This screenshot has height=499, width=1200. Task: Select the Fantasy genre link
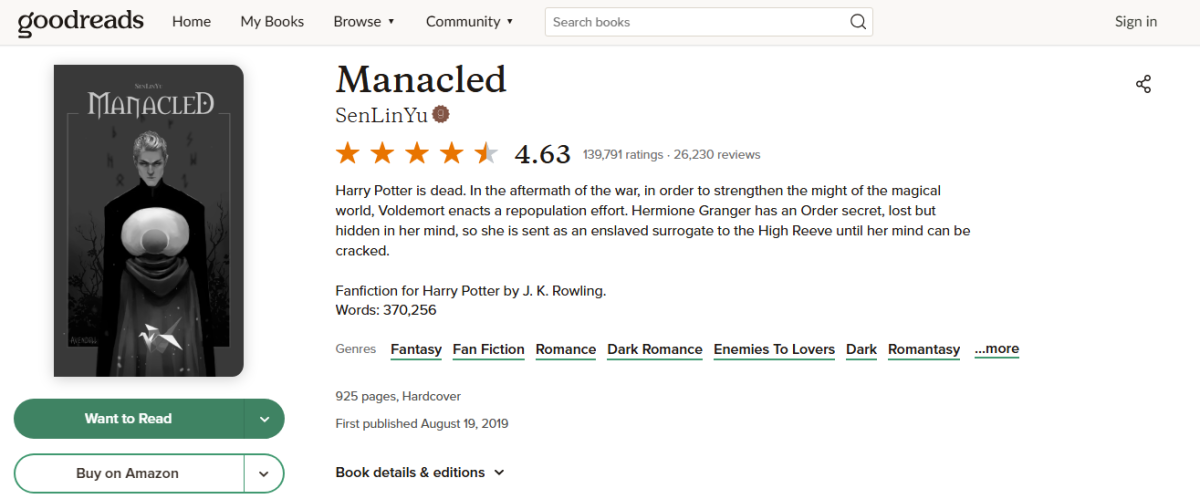416,349
